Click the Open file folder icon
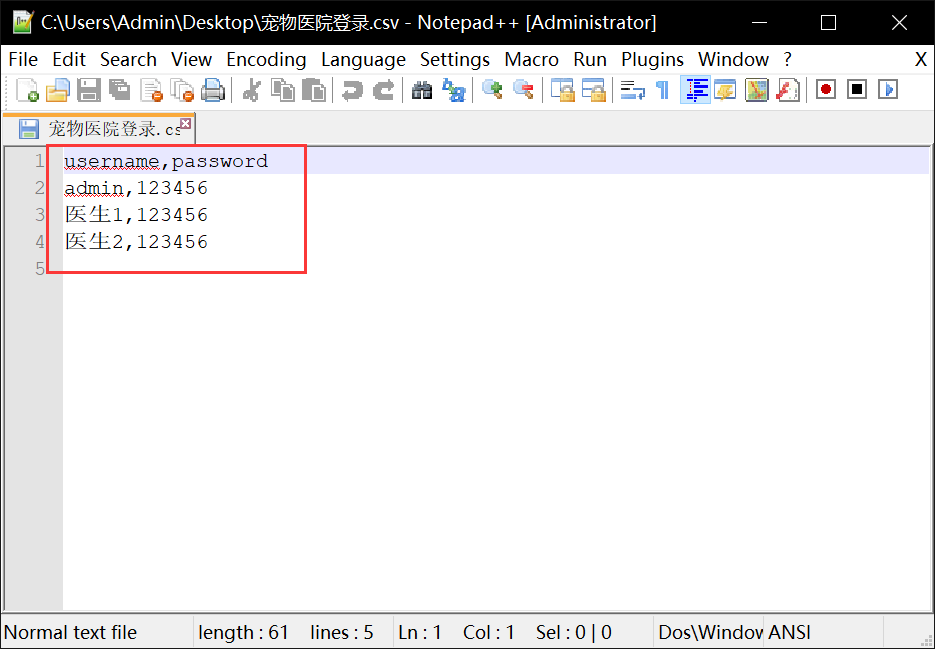Screen dimensions: 935x649 point(57,90)
